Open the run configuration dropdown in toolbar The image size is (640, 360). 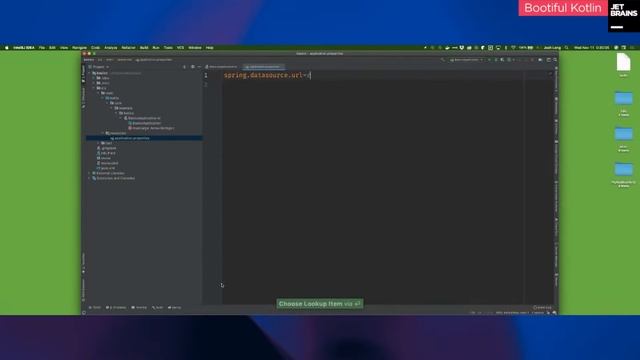coord(467,60)
